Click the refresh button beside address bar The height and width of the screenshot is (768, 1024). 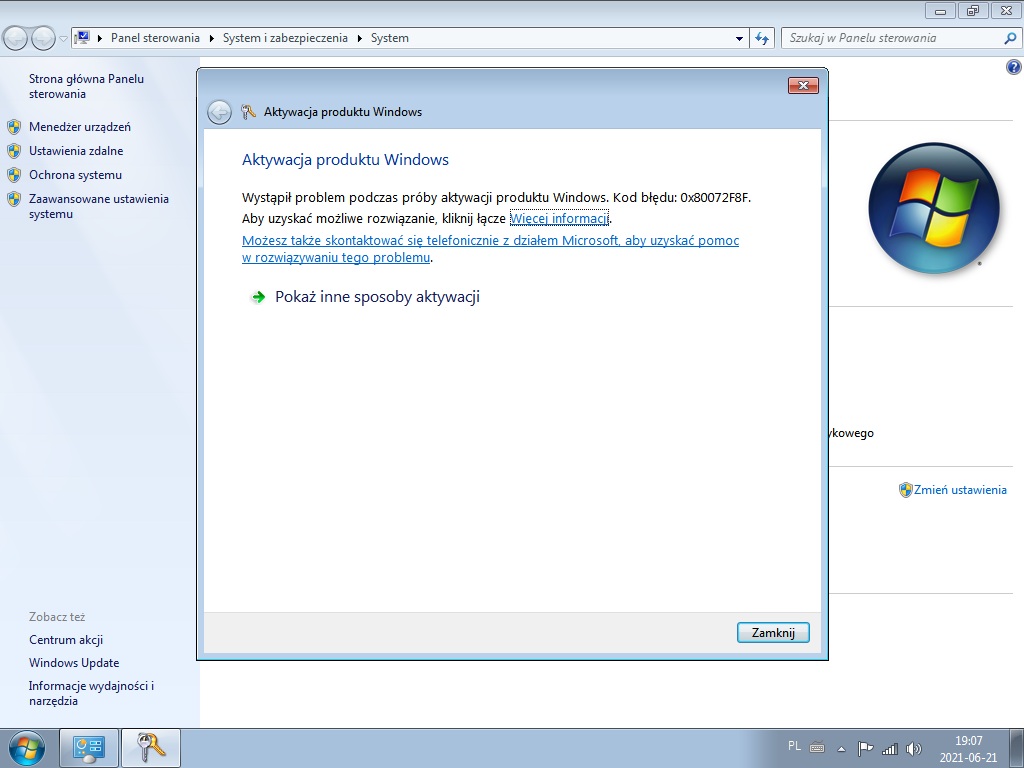click(762, 38)
